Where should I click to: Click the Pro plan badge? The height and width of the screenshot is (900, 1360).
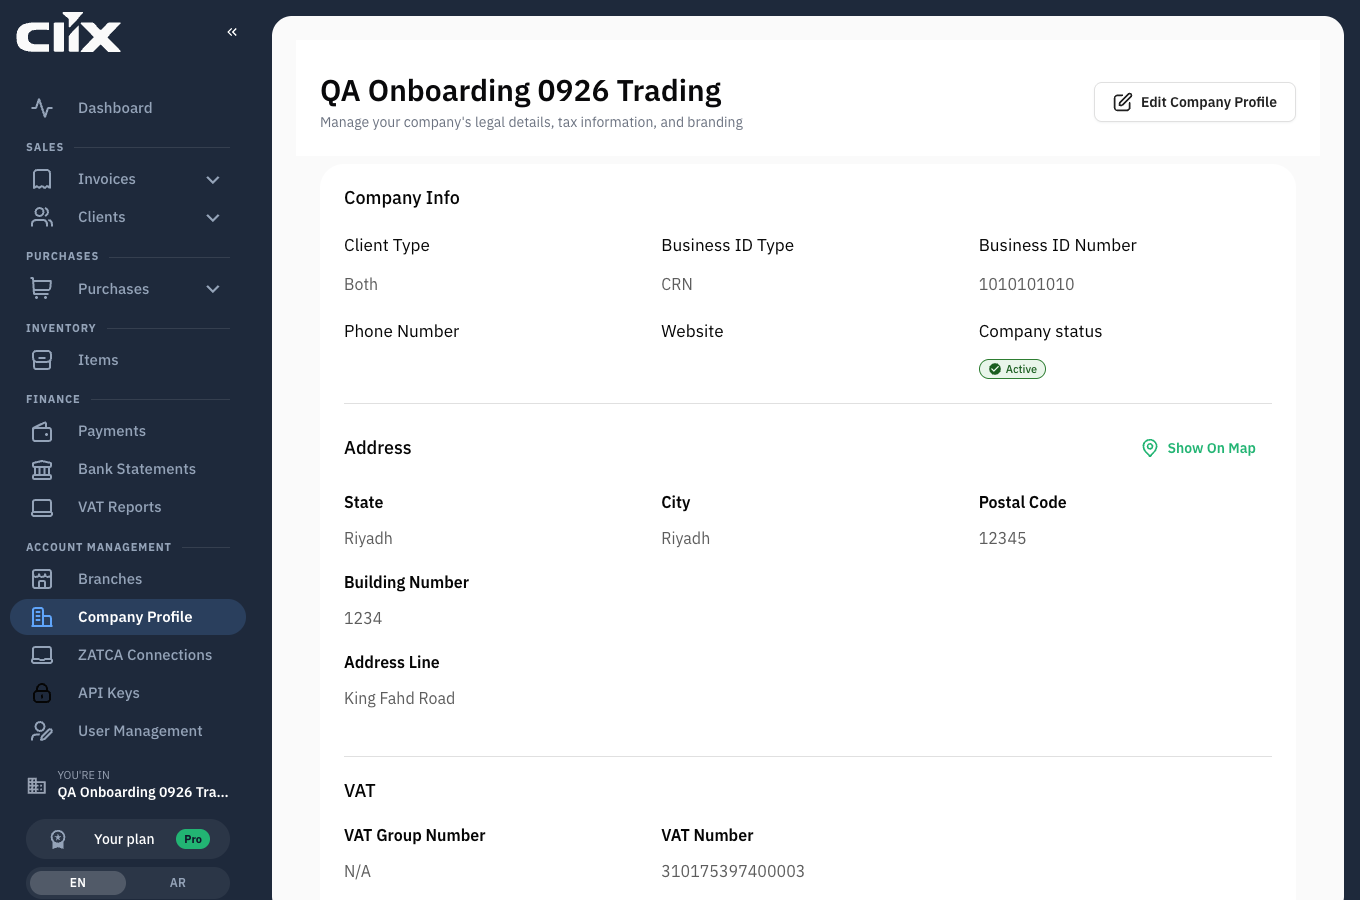[193, 839]
